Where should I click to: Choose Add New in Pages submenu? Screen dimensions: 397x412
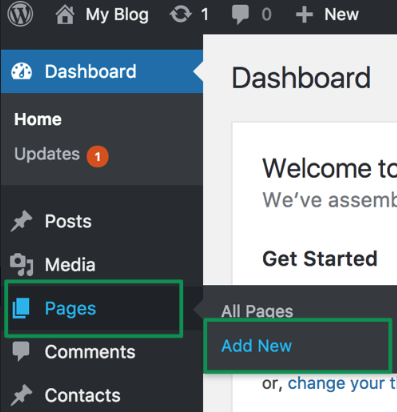click(x=257, y=346)
